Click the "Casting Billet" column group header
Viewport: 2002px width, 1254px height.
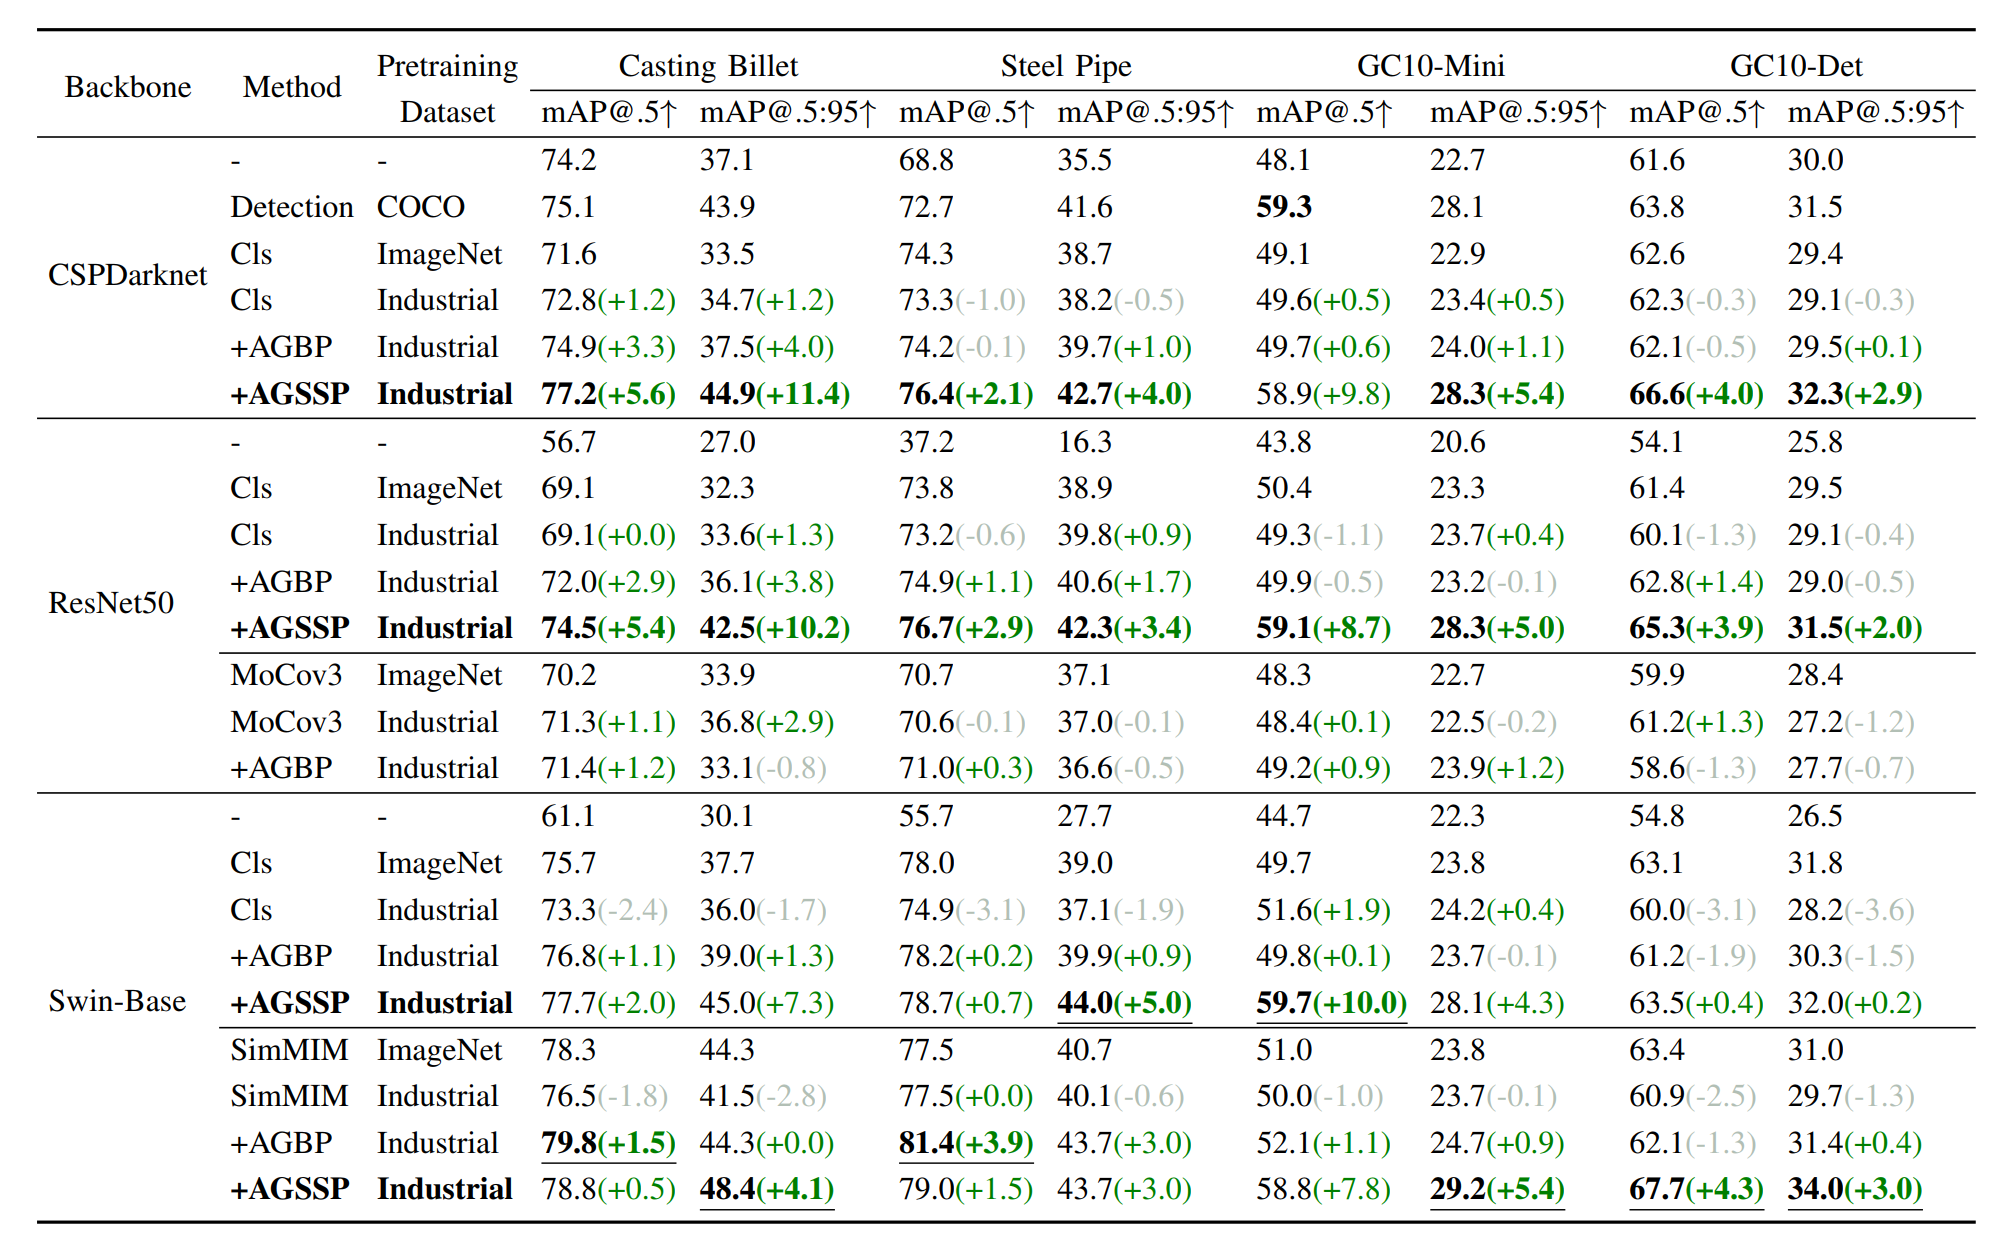pyautogui.click(x=708, y=66)
